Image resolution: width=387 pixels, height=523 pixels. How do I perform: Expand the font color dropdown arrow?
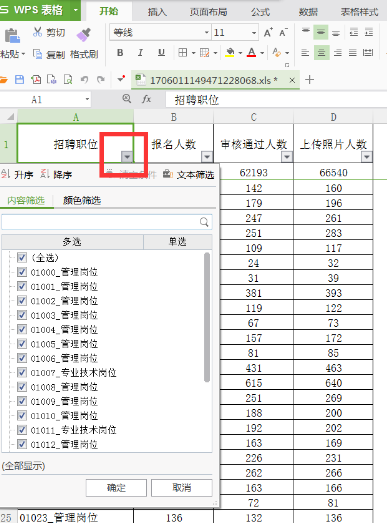262,53
